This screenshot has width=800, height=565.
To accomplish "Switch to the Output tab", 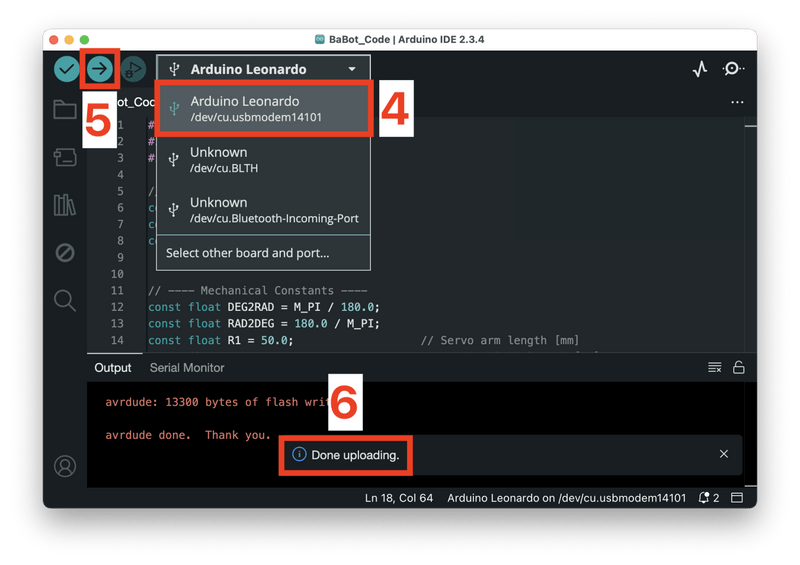I will pos(113,367).
